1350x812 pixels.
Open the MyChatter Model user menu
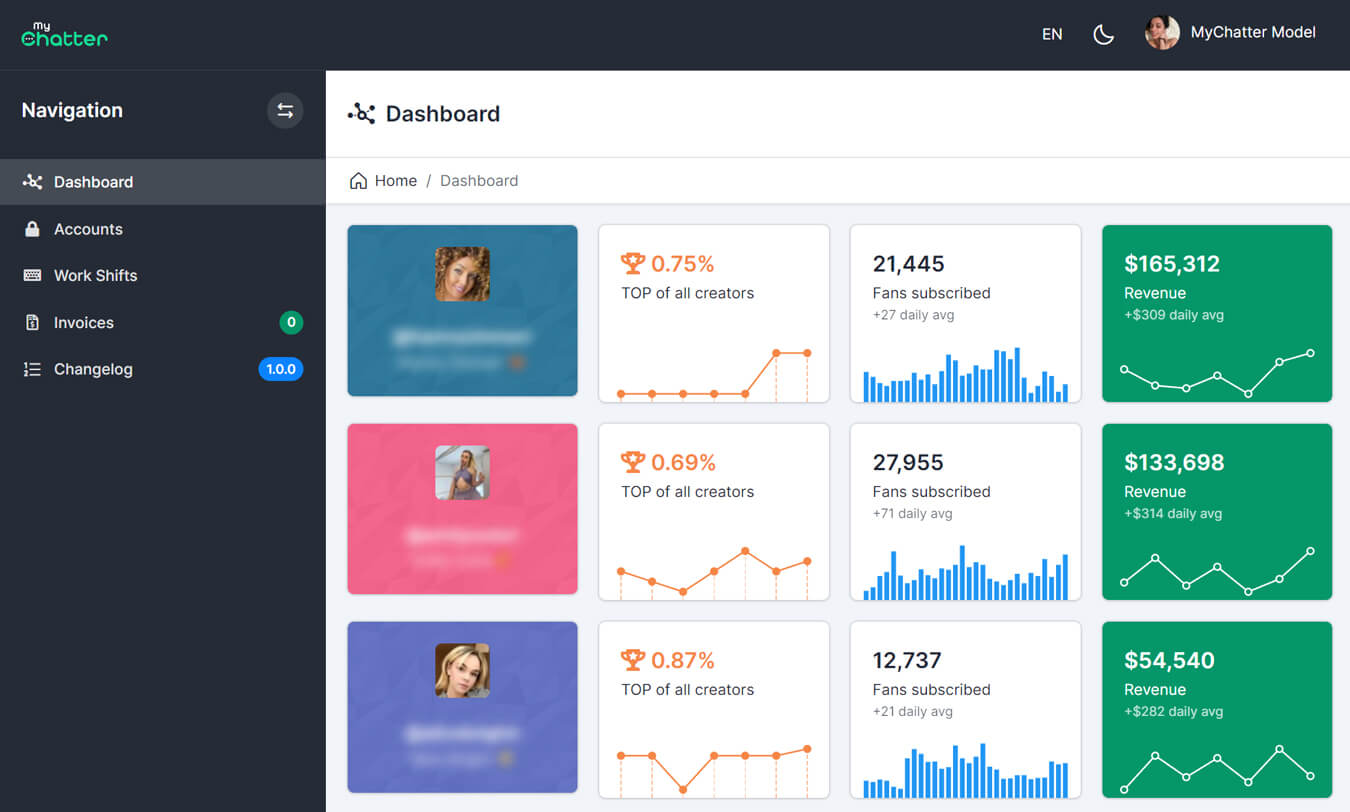1252,33
